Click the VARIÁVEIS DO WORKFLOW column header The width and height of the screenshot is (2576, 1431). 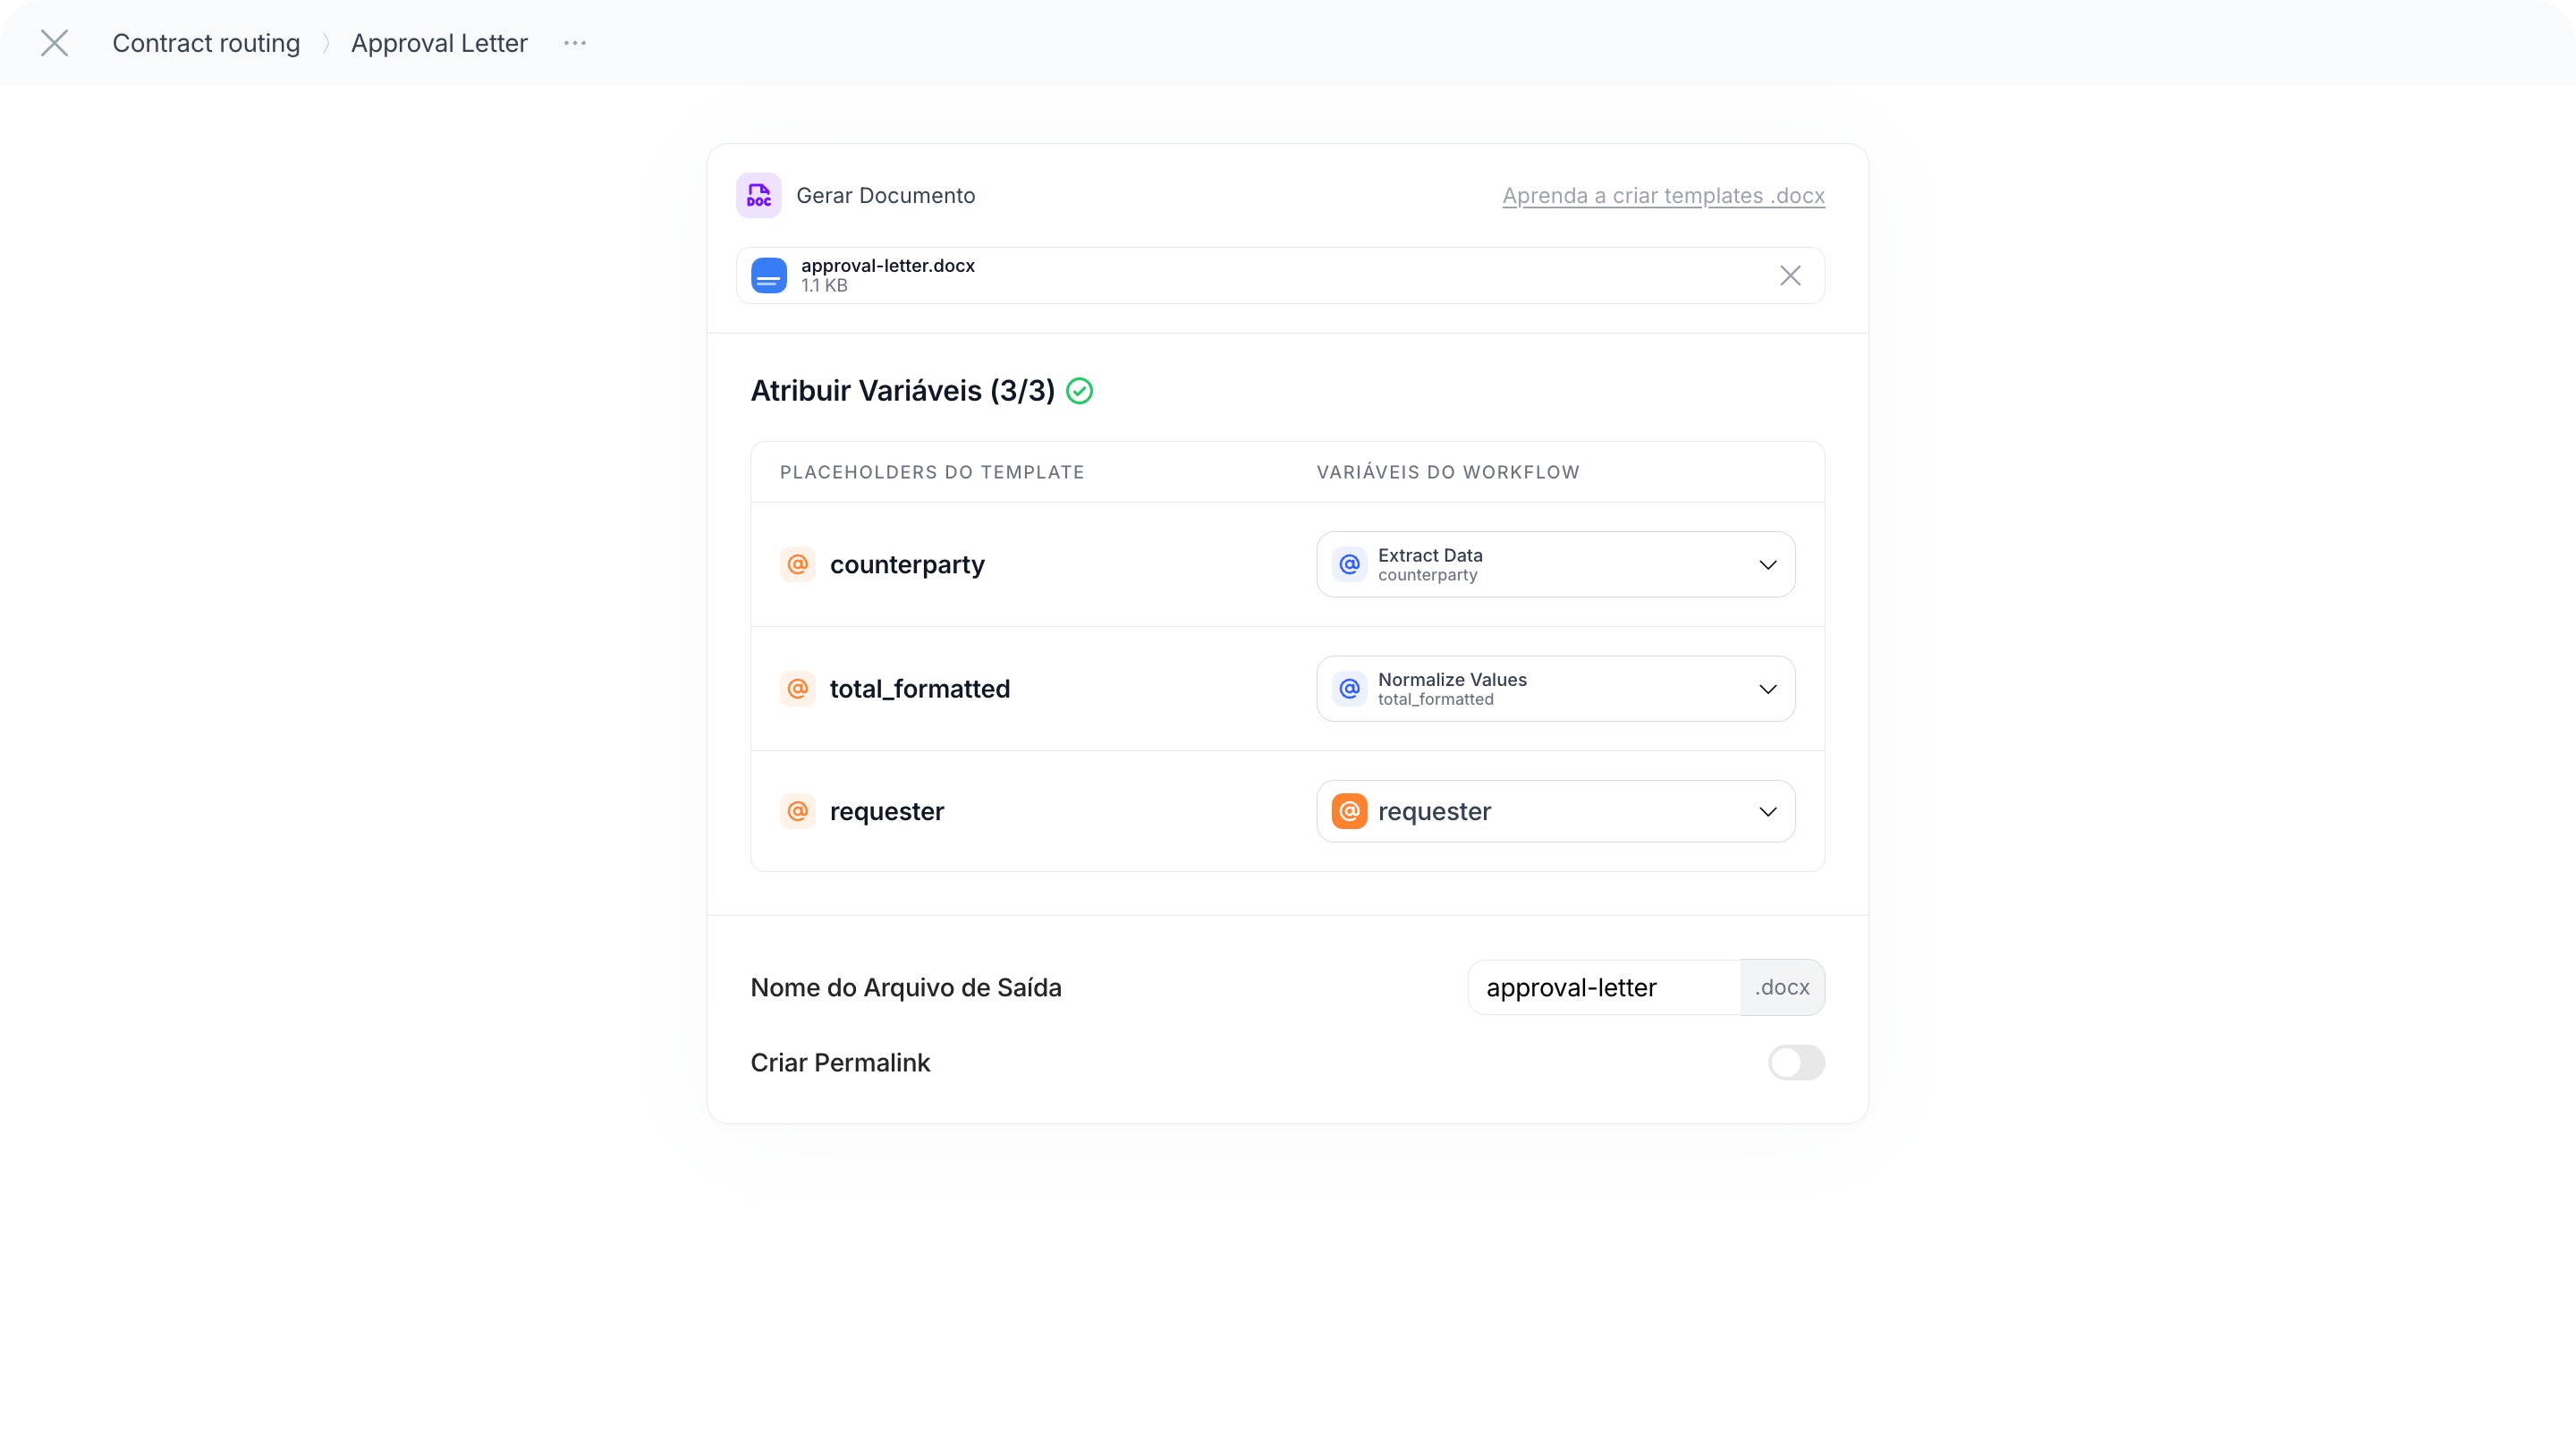pyautogui.click(x=1448, y=472)
